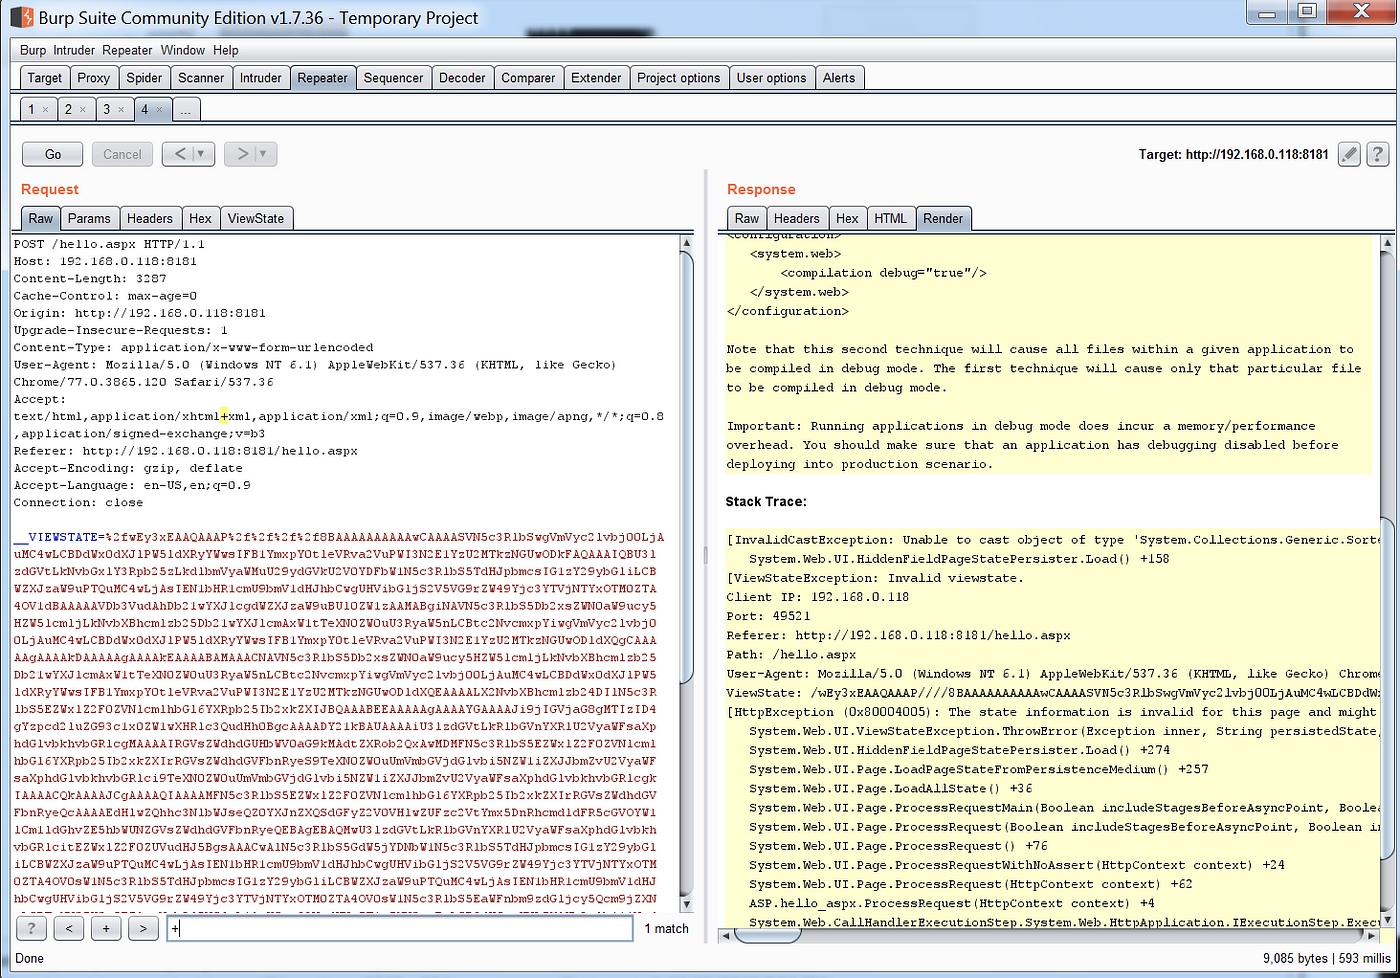Open the Window menu

click(x=182, y=50)
